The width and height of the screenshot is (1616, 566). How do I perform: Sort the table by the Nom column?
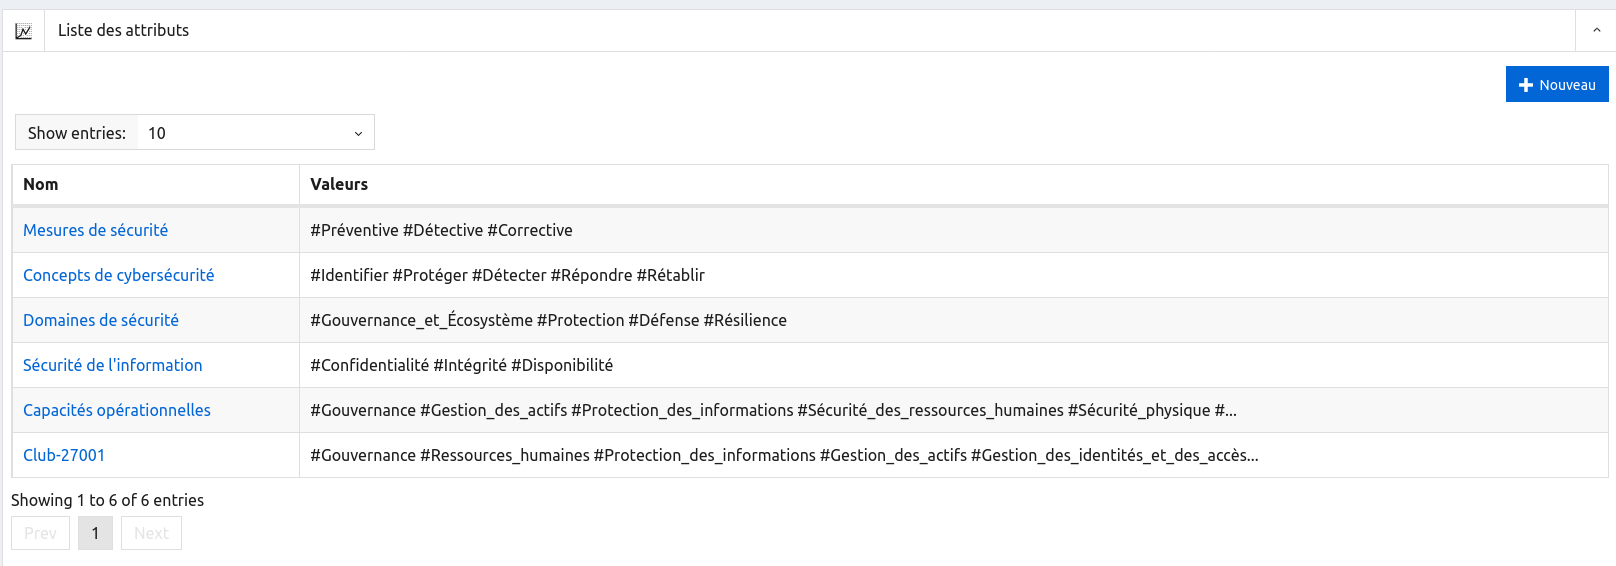coord(41,184)
